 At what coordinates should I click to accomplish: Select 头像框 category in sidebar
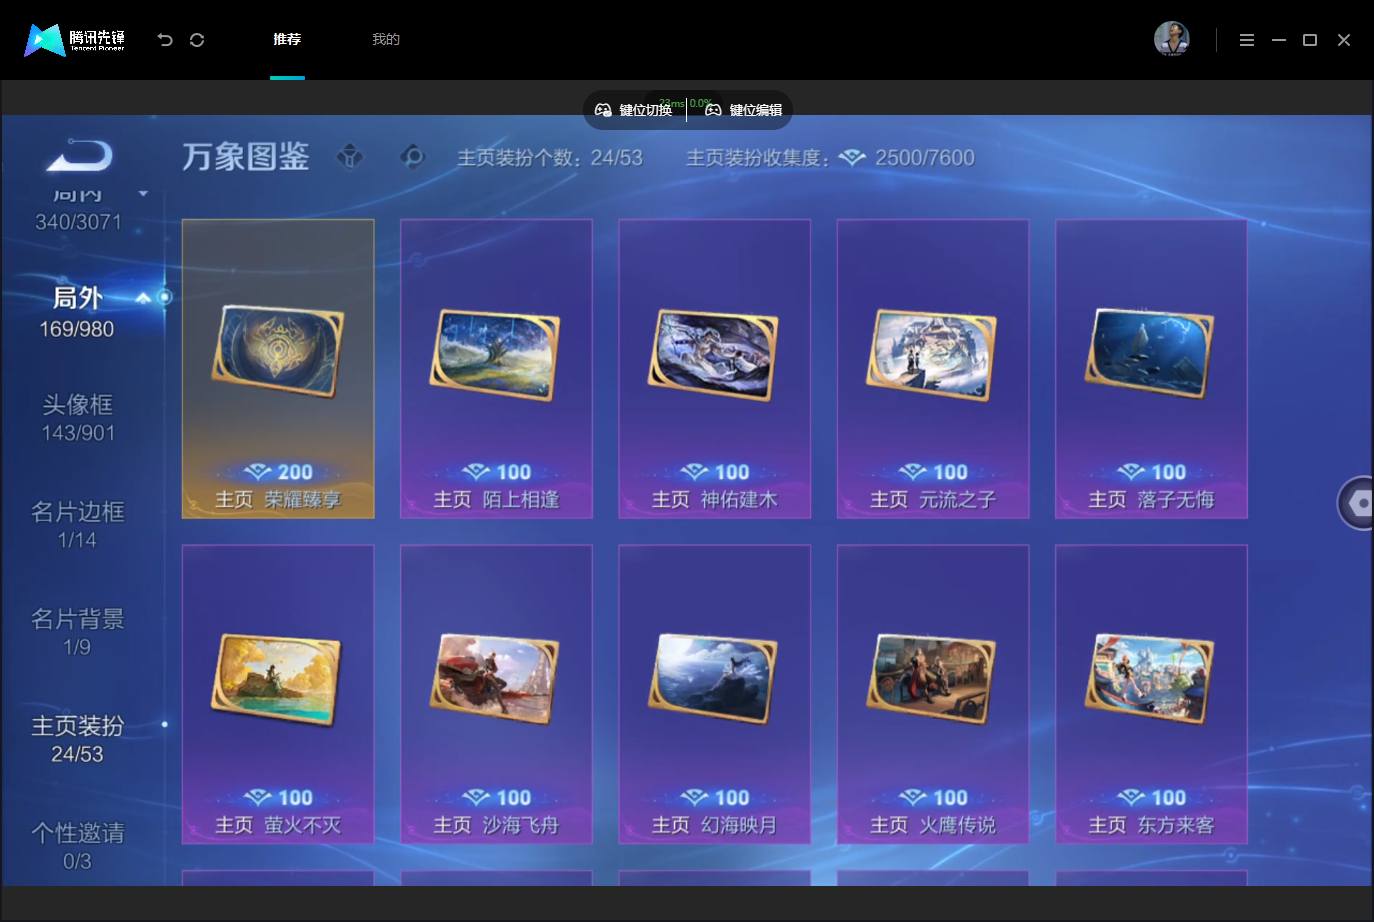click(78, 418)
